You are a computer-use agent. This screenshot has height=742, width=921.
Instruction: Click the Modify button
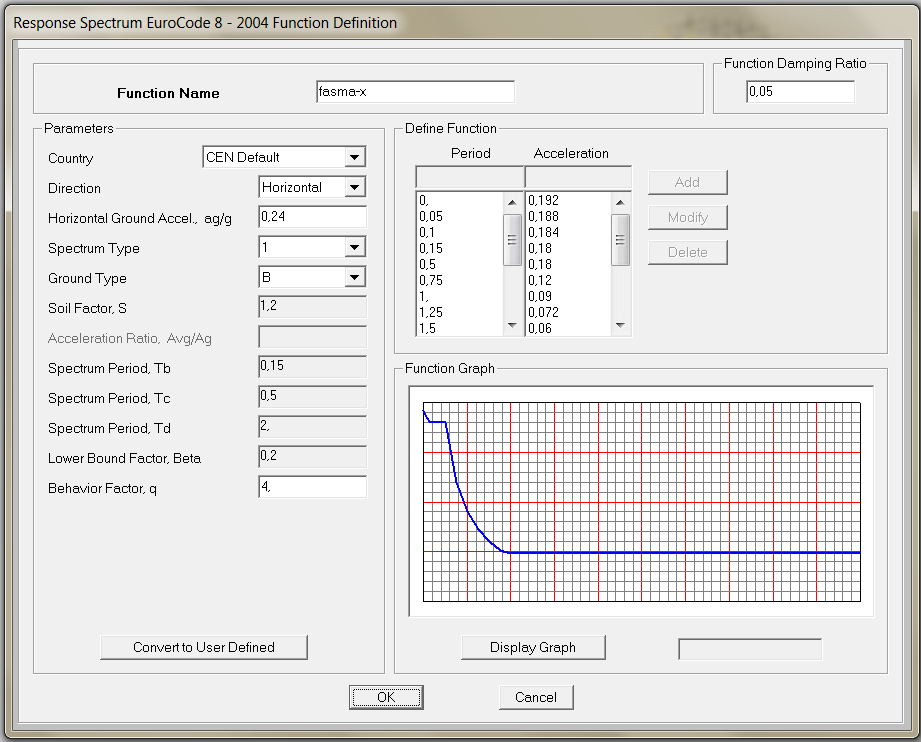point(687,217)
